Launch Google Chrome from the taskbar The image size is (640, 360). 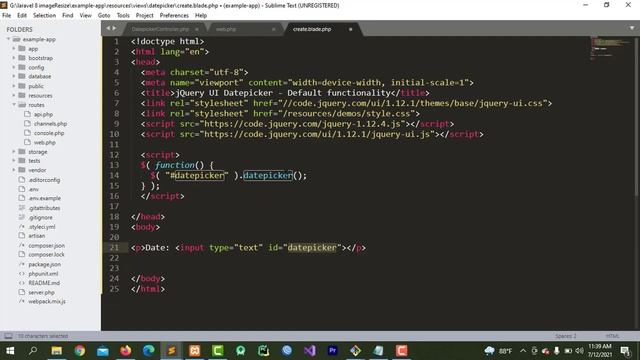tap(80, 351)
